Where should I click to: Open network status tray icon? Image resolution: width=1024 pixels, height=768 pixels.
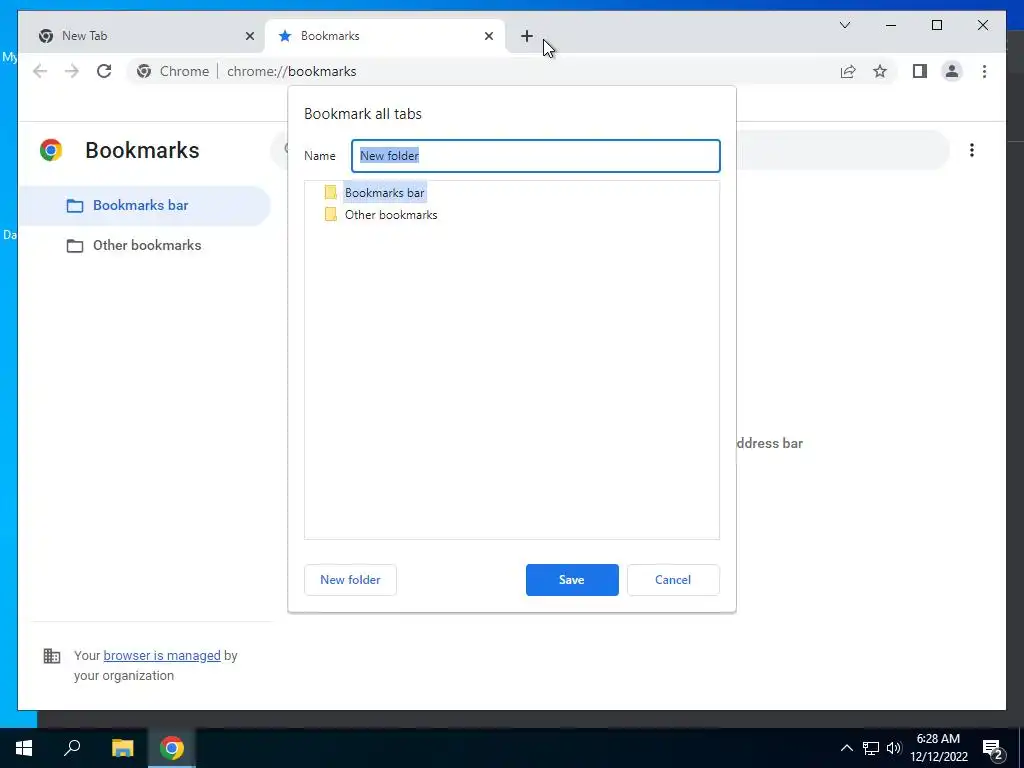[871, 748]
